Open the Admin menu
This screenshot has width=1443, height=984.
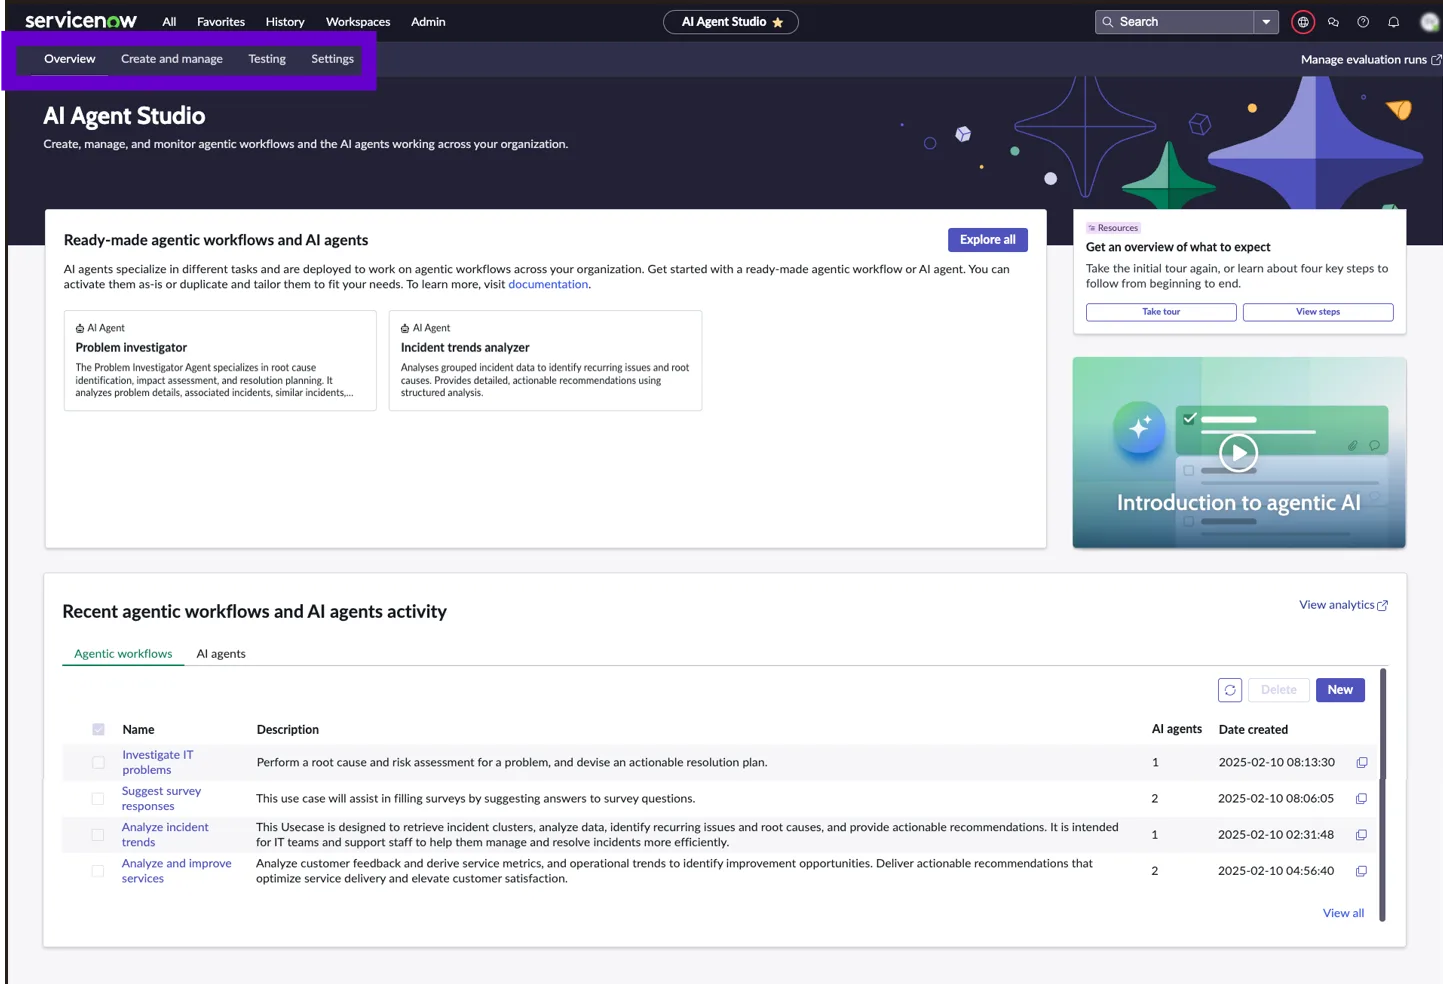[x=428, y=22]
